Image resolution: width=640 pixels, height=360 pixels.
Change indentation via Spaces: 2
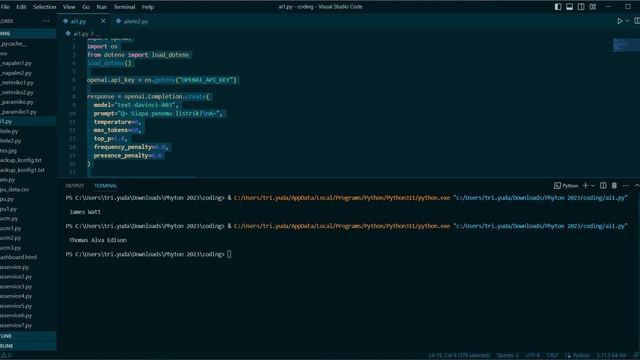(507, 356)
